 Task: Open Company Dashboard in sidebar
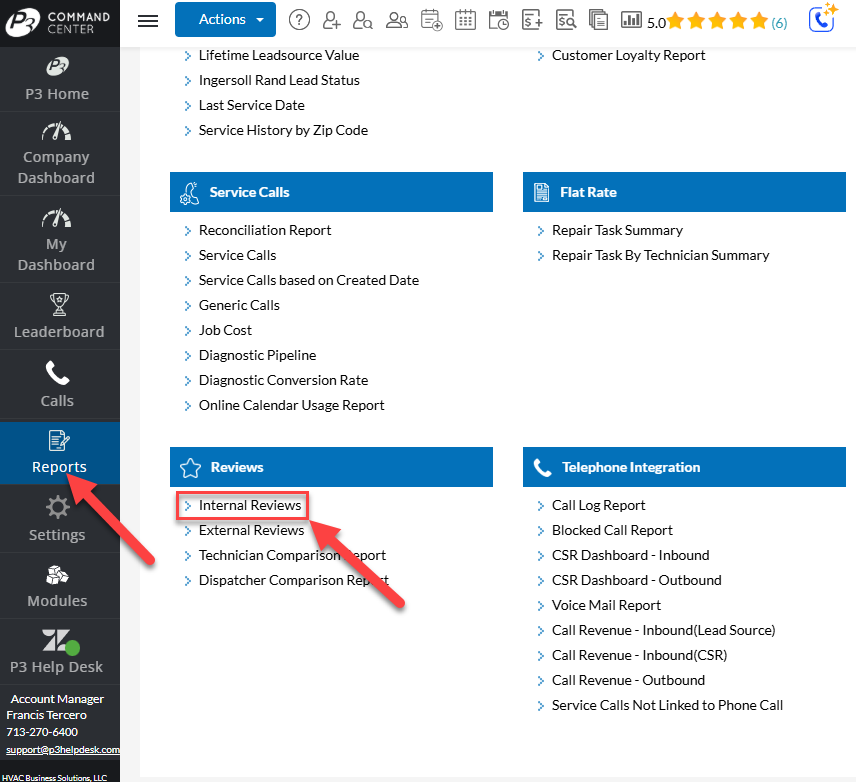click(56, 154)
